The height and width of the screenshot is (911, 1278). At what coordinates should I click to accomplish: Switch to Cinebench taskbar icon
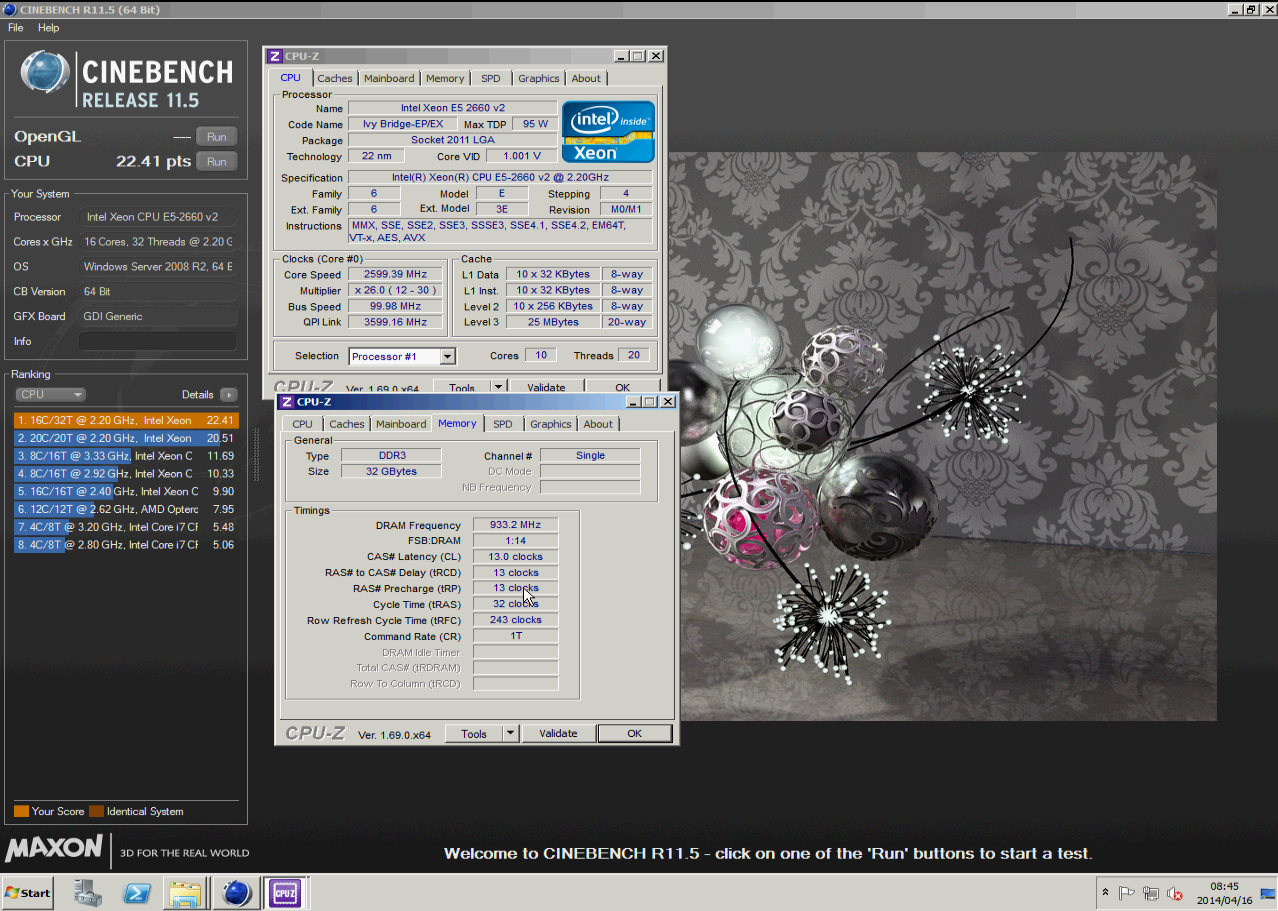click(x=237, y=893)
